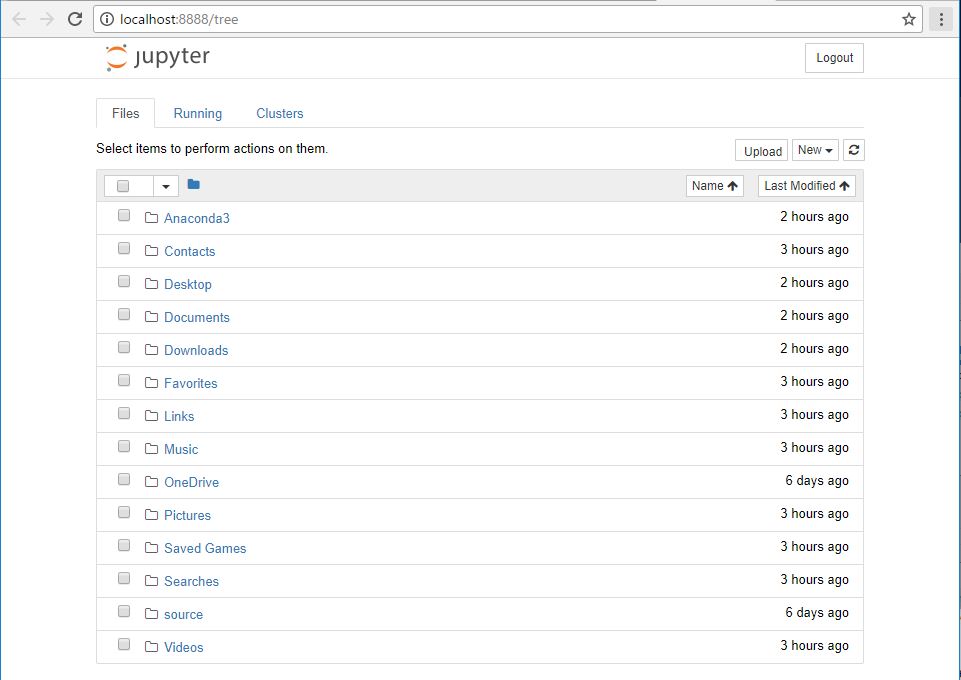Check the Contacts row checkbox

pyautogui.click(x=124, y=248)
